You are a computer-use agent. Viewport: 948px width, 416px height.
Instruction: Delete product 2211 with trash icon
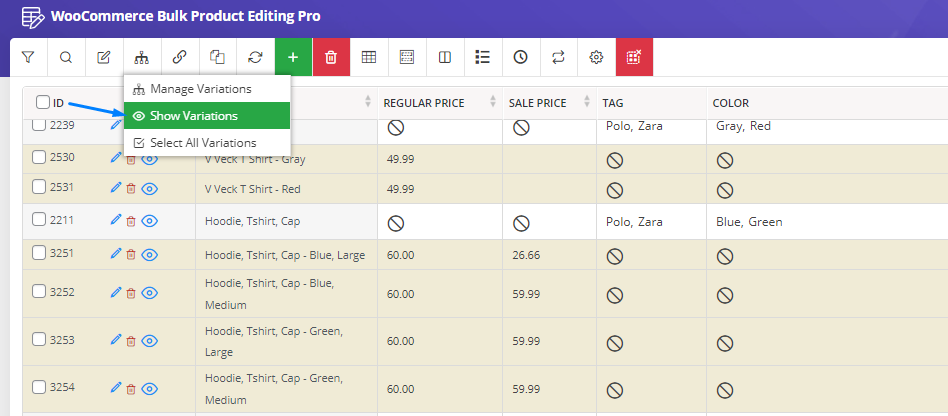coord(131,221)
